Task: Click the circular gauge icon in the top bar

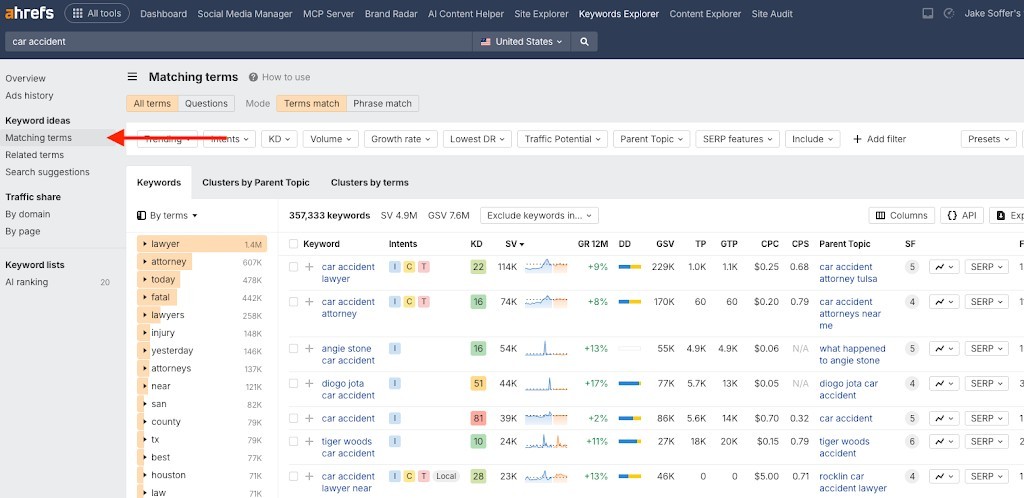Action: click(x=950, y=13)
